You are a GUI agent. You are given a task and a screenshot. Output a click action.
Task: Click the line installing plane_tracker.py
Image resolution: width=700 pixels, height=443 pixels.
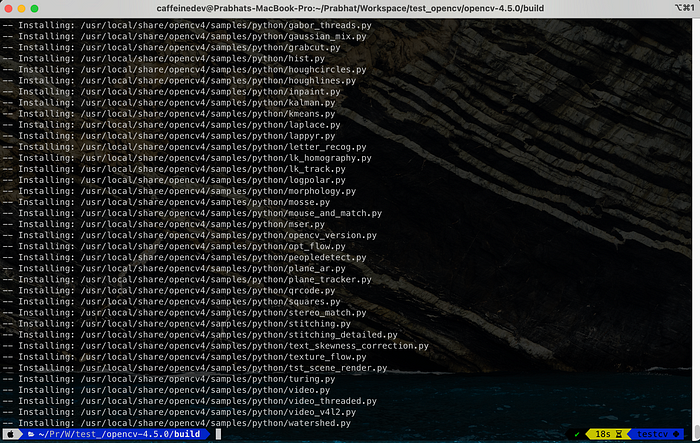coord(187,280)
